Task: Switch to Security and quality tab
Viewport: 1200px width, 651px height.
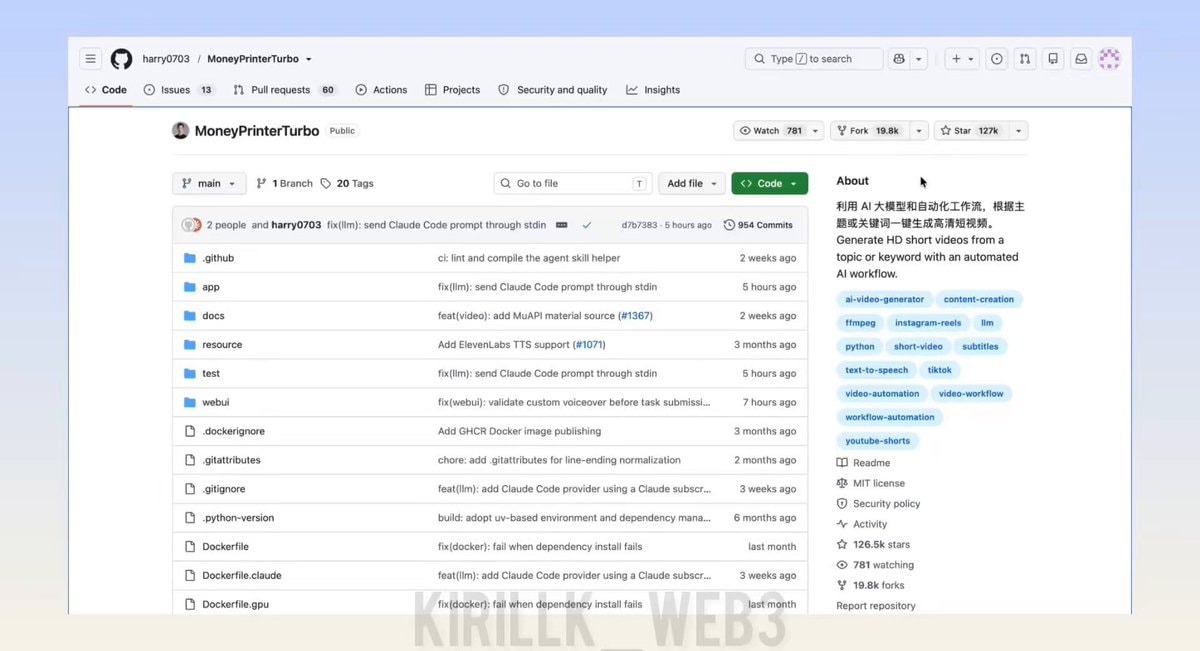Action: tap(552, 90)
